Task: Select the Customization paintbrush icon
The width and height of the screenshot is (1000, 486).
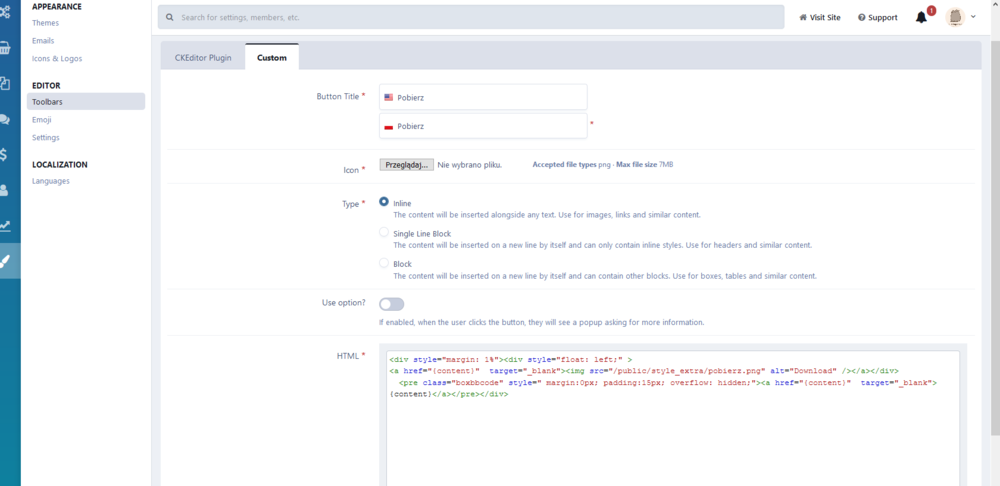Action: click(6, 261)
